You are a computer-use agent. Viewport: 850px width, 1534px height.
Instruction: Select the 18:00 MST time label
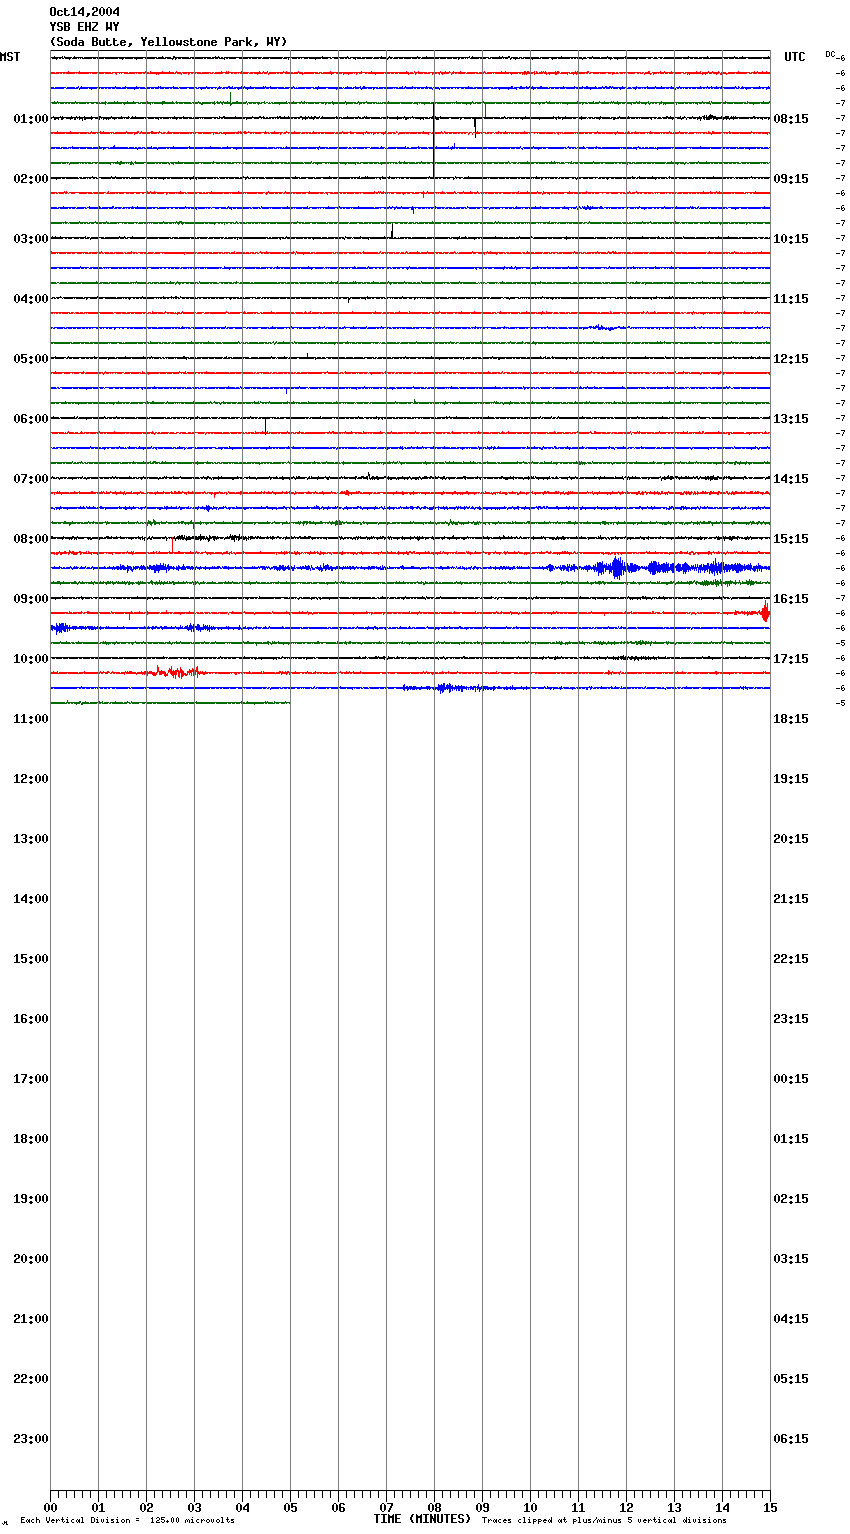31,1139
